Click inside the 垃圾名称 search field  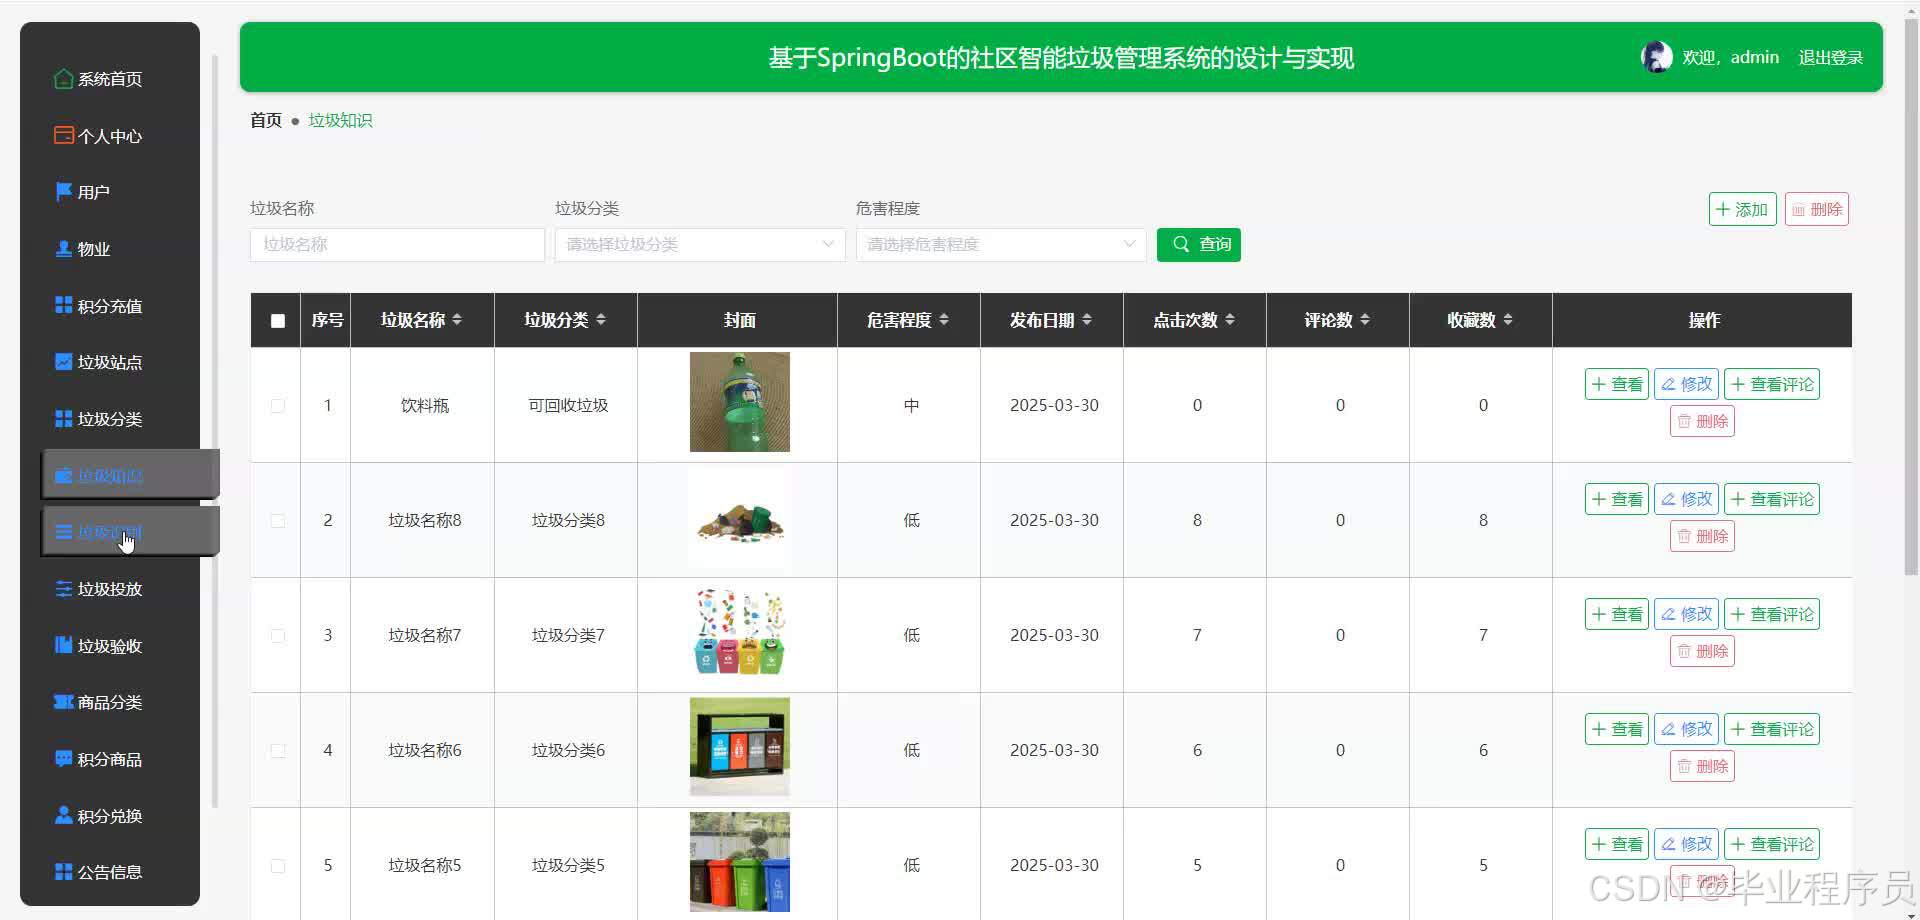coord(396,244)
